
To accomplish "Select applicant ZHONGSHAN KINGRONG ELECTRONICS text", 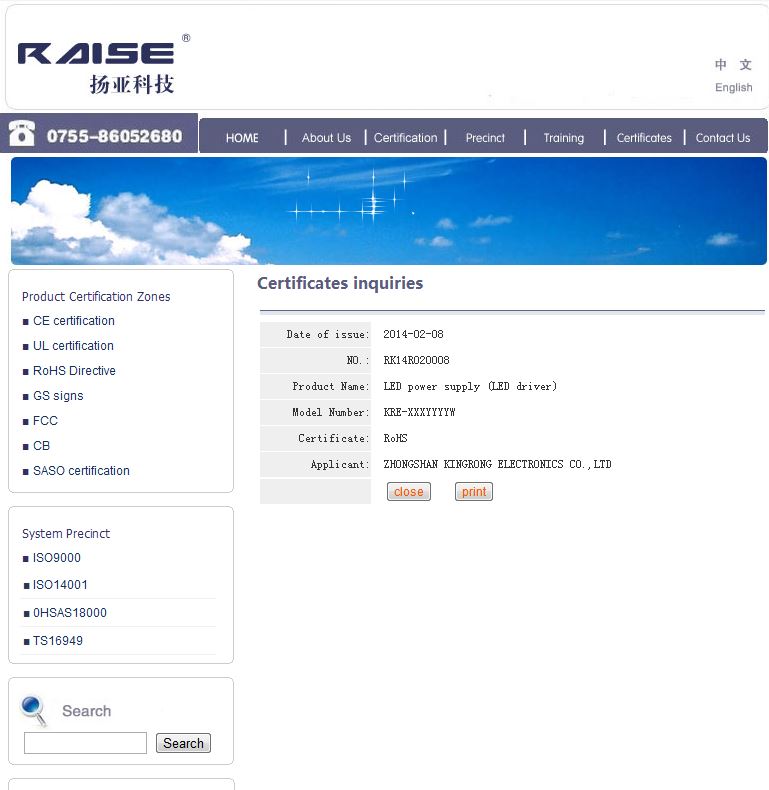I will [x=497, y=464].
